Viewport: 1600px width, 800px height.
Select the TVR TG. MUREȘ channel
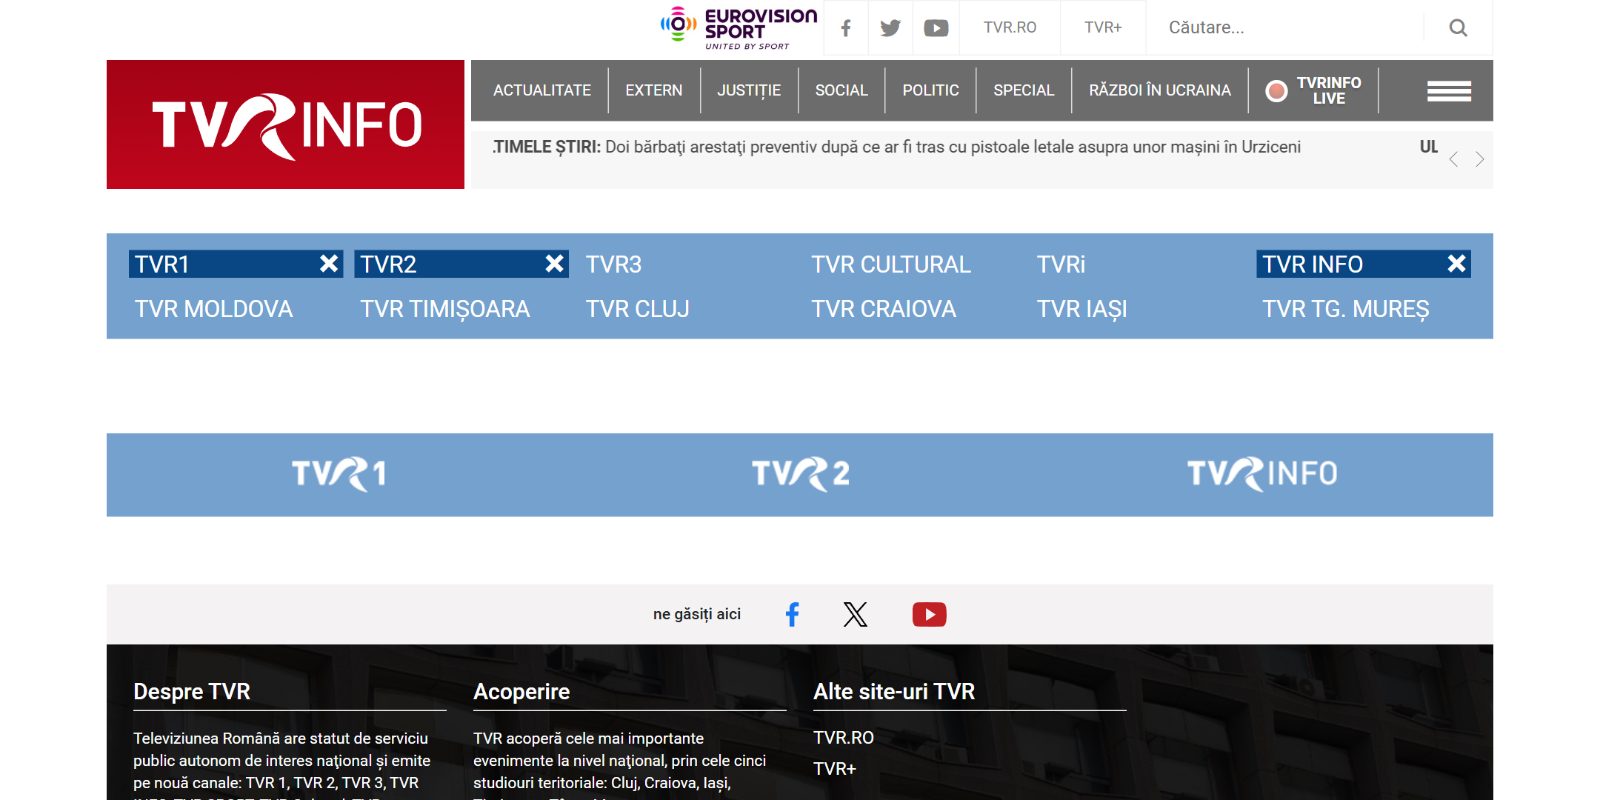click(x=1346, y=309)
